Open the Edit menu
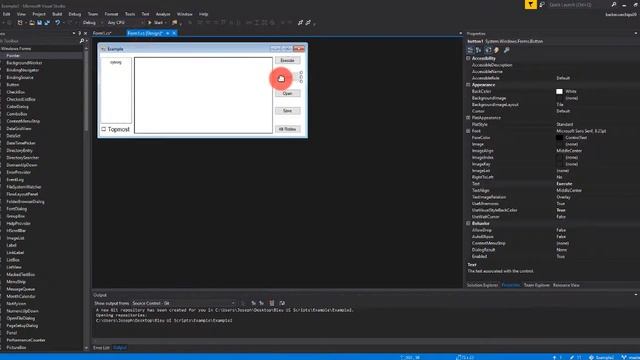The image size is (640, 360). (x=7, y=14)
